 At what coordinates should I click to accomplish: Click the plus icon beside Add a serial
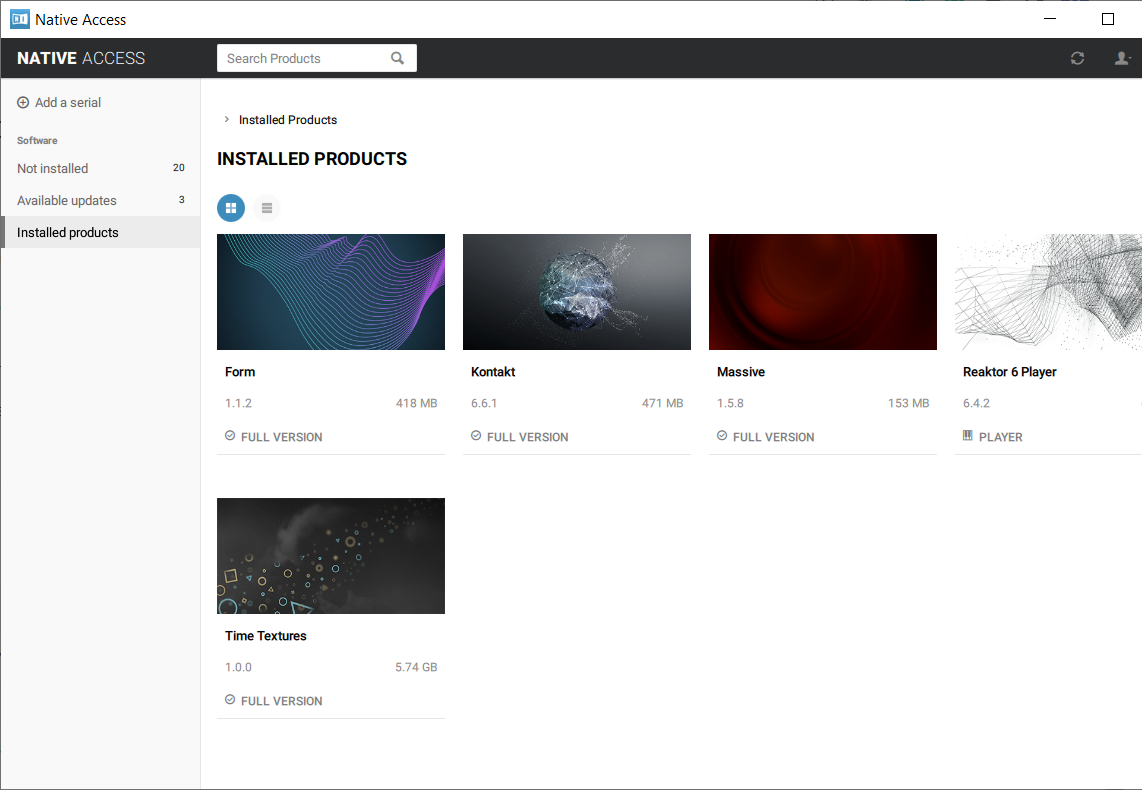coord(23,103)
